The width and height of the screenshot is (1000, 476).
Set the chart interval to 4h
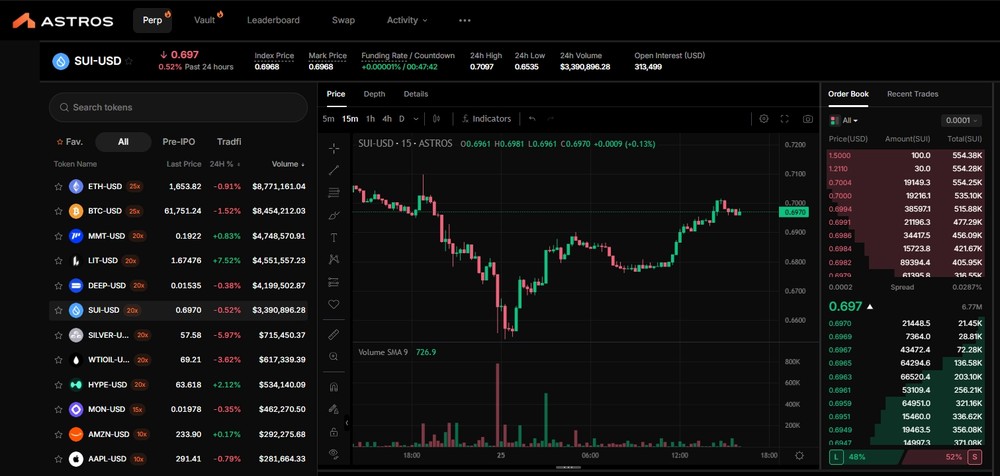(x=387, y=119)
